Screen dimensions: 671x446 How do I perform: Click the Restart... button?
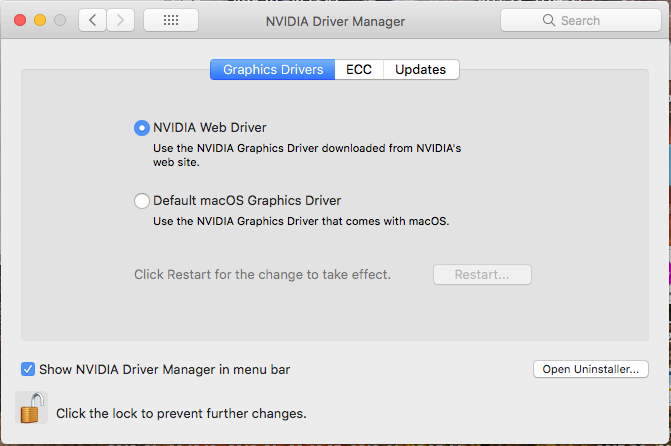point(482,274)
